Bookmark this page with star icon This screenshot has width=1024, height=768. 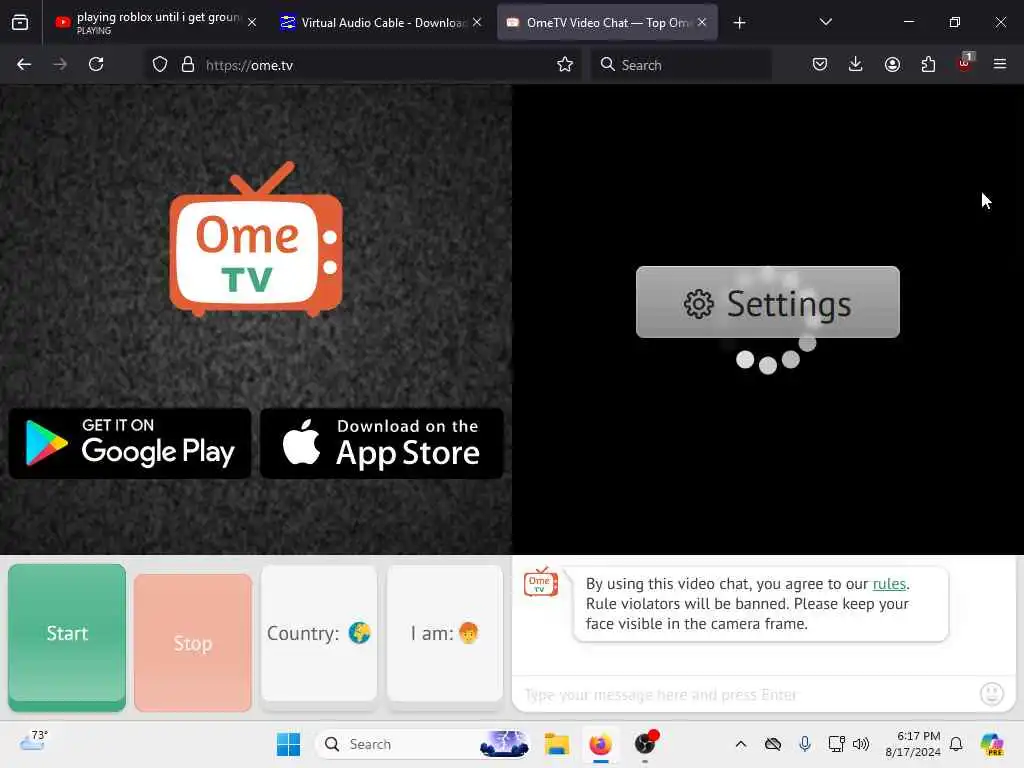click(565, 64)
